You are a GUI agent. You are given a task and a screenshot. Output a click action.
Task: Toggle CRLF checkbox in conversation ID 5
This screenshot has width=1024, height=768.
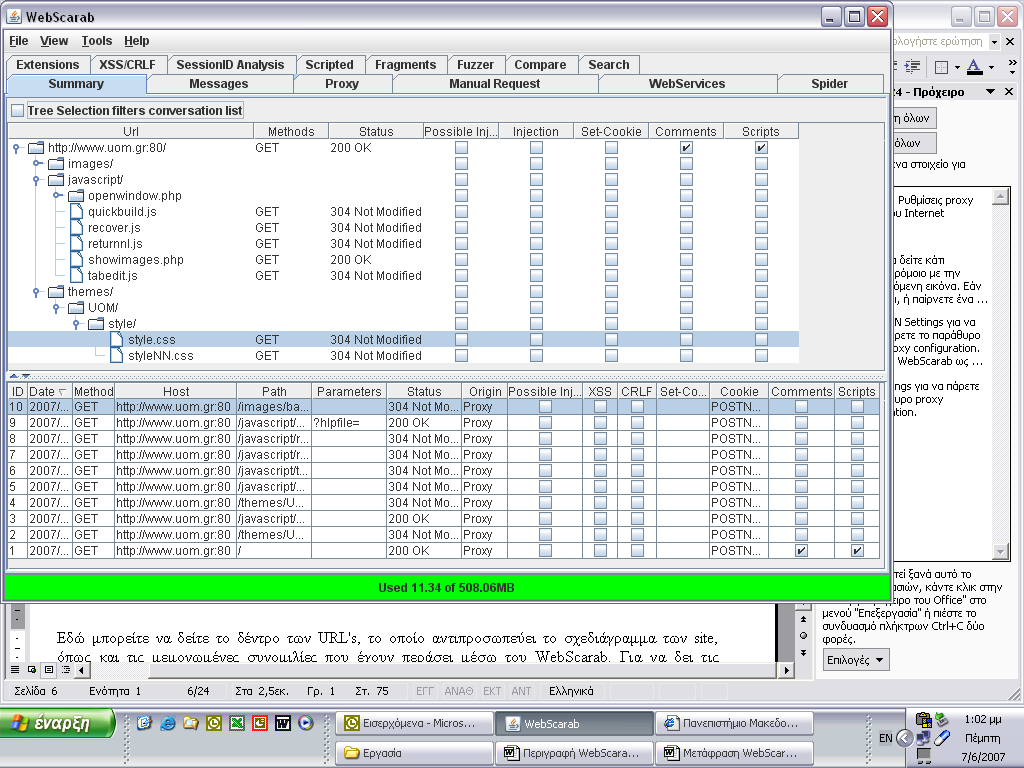pyautogui.click(x=637, y=487)
